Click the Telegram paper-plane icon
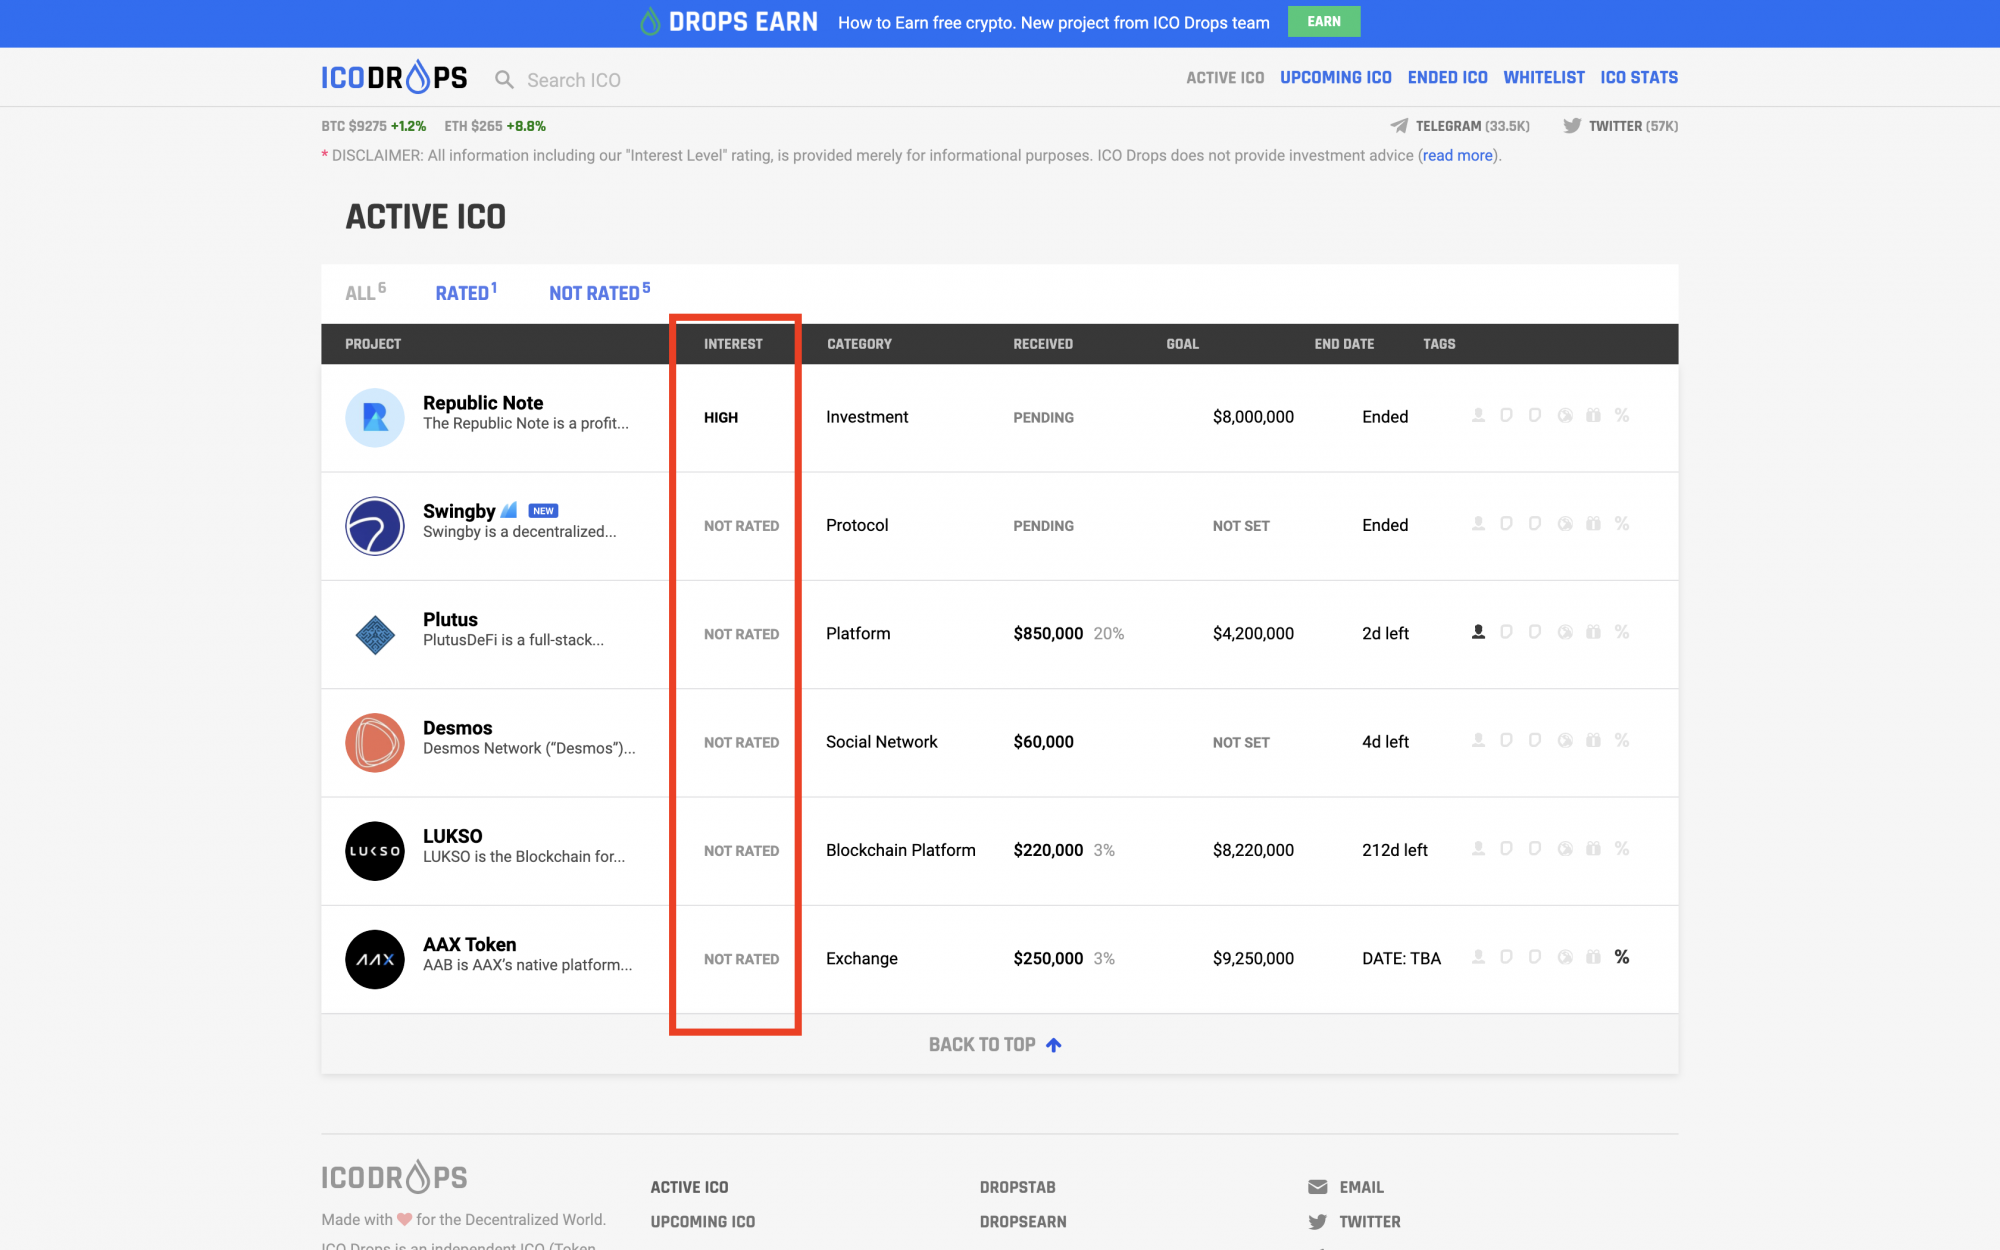The image size is (2000, 1250). pos(1399,126)
